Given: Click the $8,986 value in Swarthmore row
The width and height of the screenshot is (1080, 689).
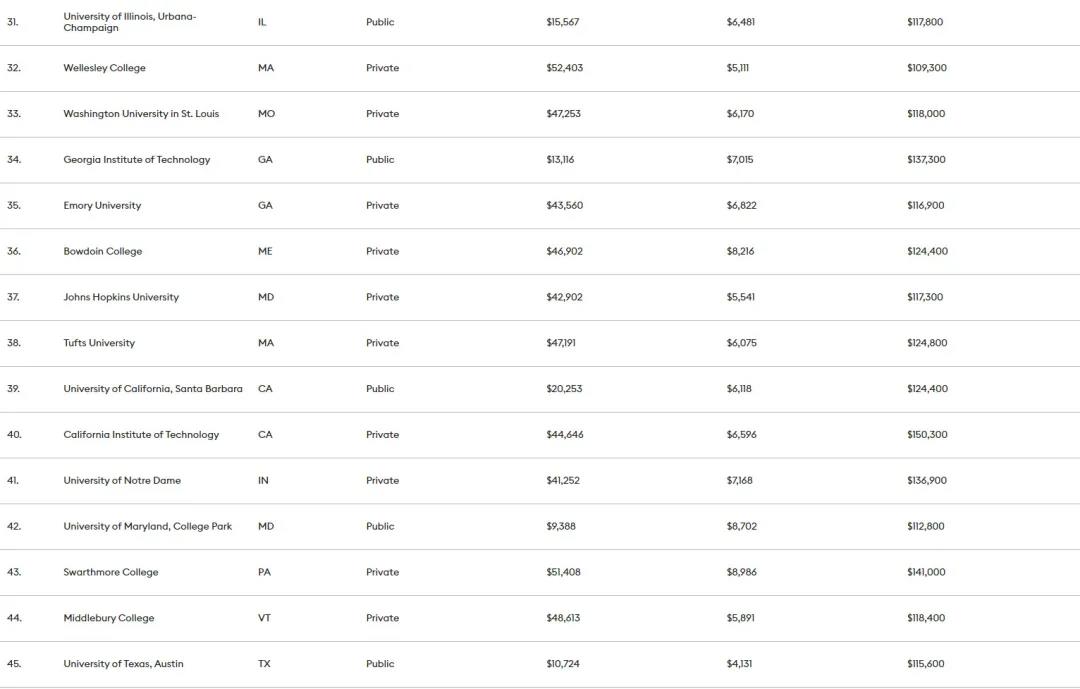Looking at the screenshot, I should (741, 572).
